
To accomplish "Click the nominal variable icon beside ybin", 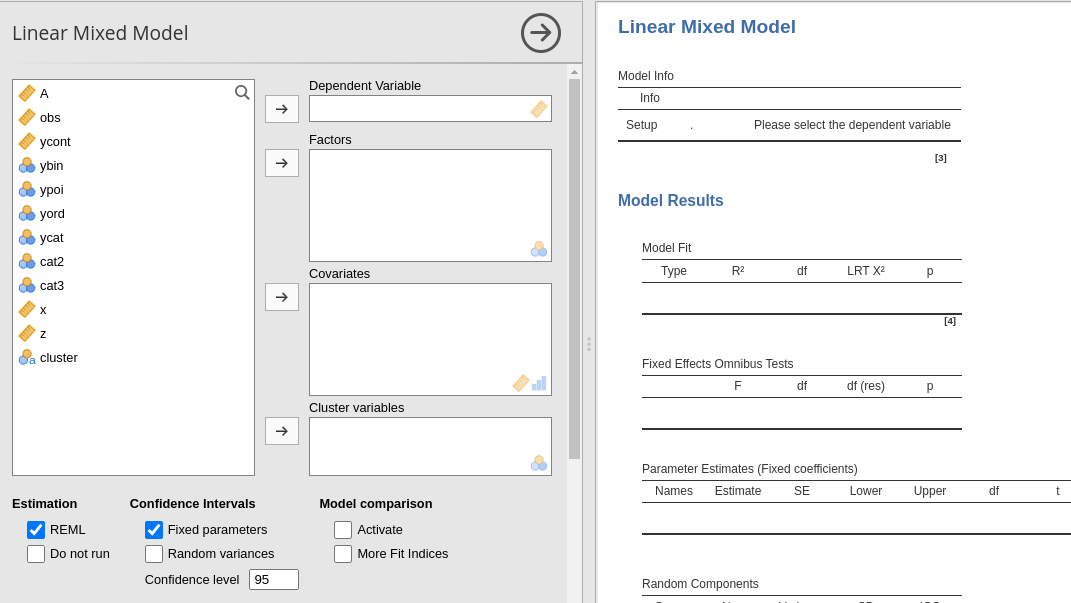I will [27, 165].
